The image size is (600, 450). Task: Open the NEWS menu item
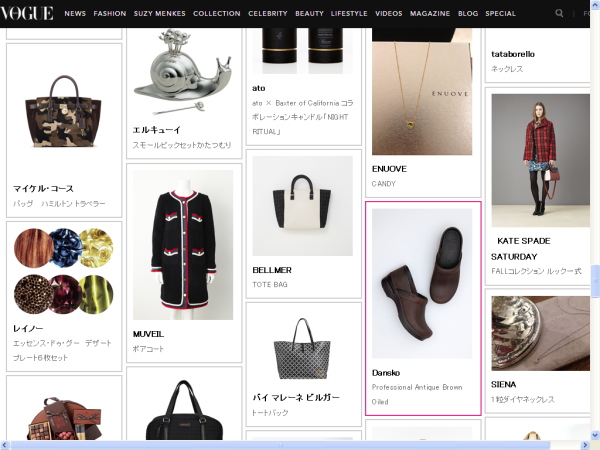tap(75, 13)
